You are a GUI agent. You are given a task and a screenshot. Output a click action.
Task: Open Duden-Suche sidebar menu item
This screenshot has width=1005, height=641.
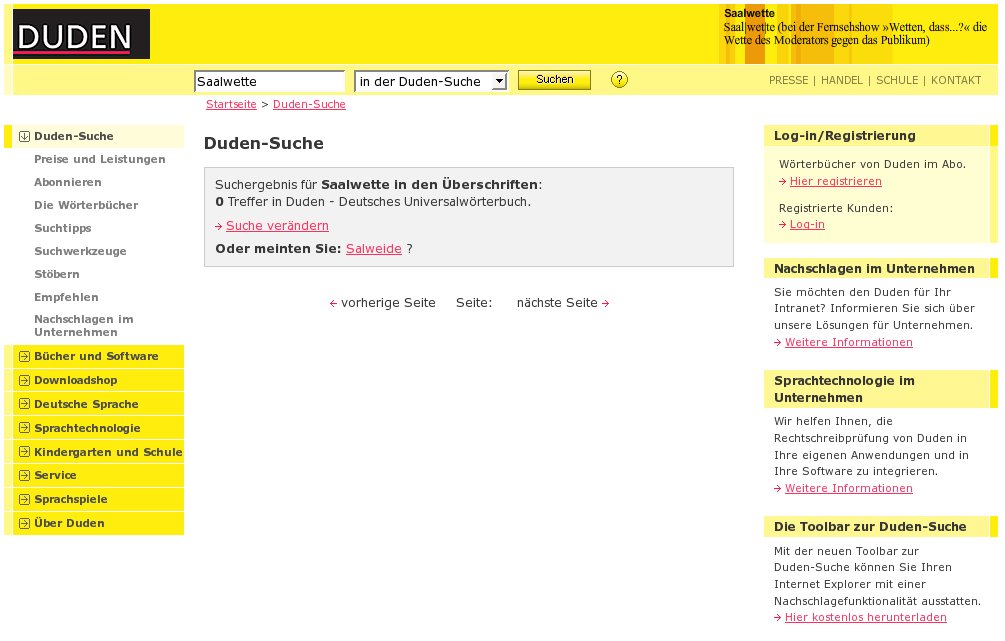coord(74,136)
